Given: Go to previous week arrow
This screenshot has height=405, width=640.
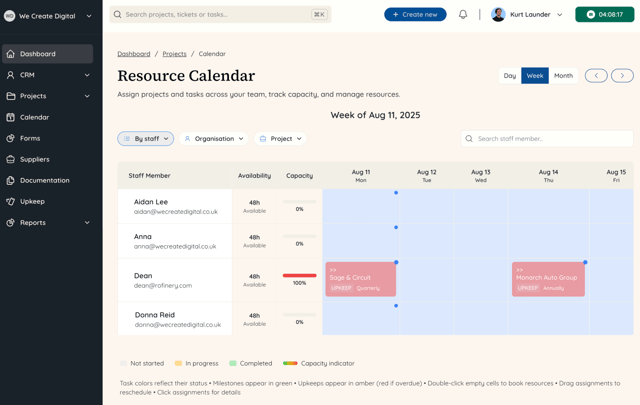Looking at the screenshot, I should [x=596, y=76].
